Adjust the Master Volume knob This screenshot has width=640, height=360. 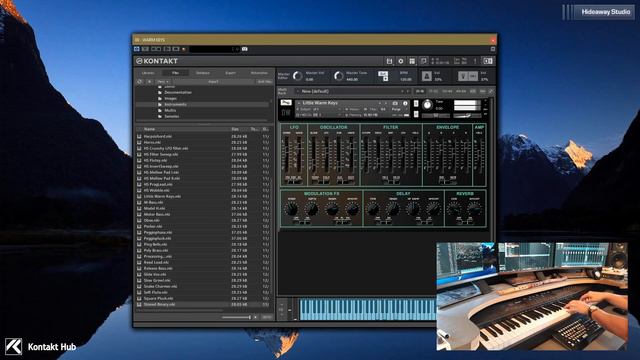click(298, 76)
